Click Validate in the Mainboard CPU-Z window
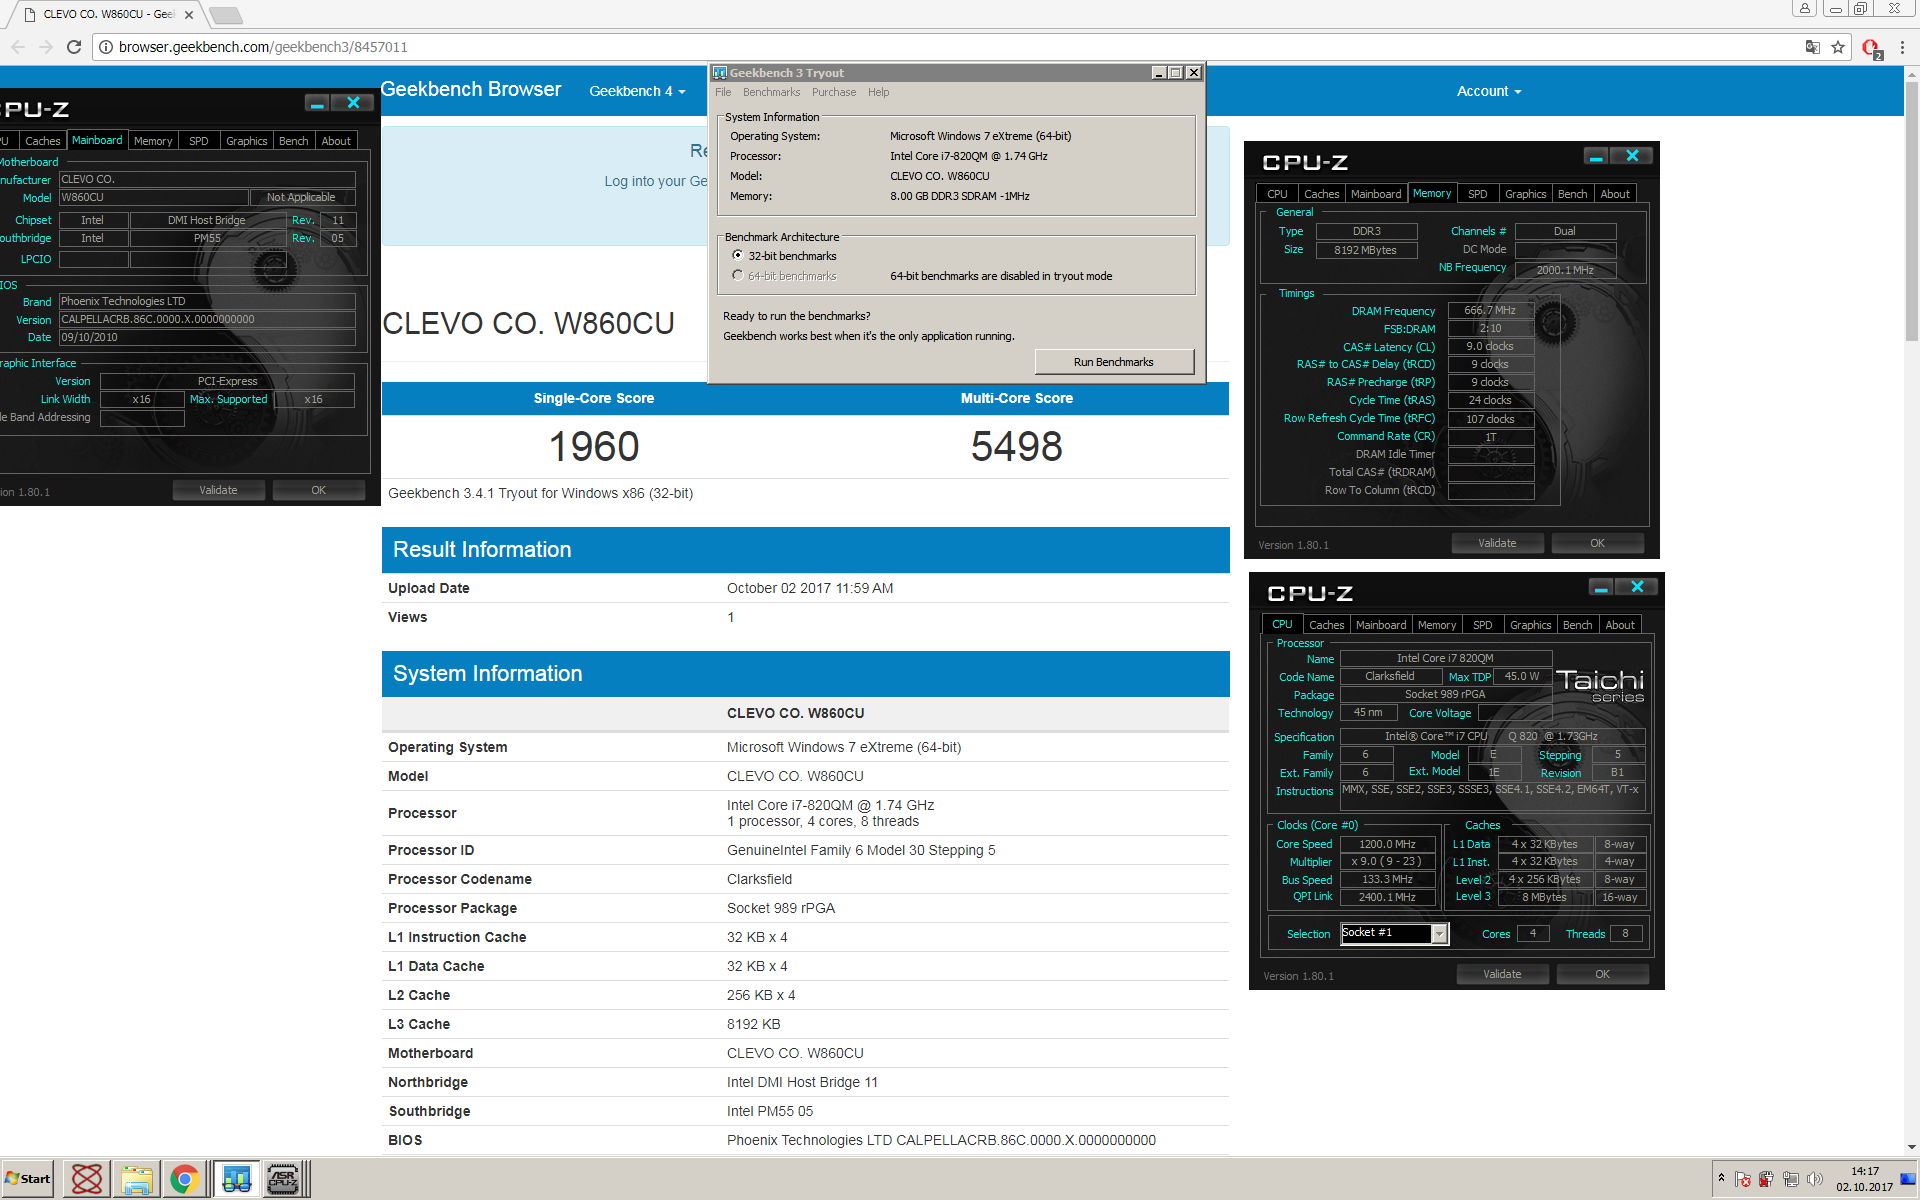 click(218, 490)
